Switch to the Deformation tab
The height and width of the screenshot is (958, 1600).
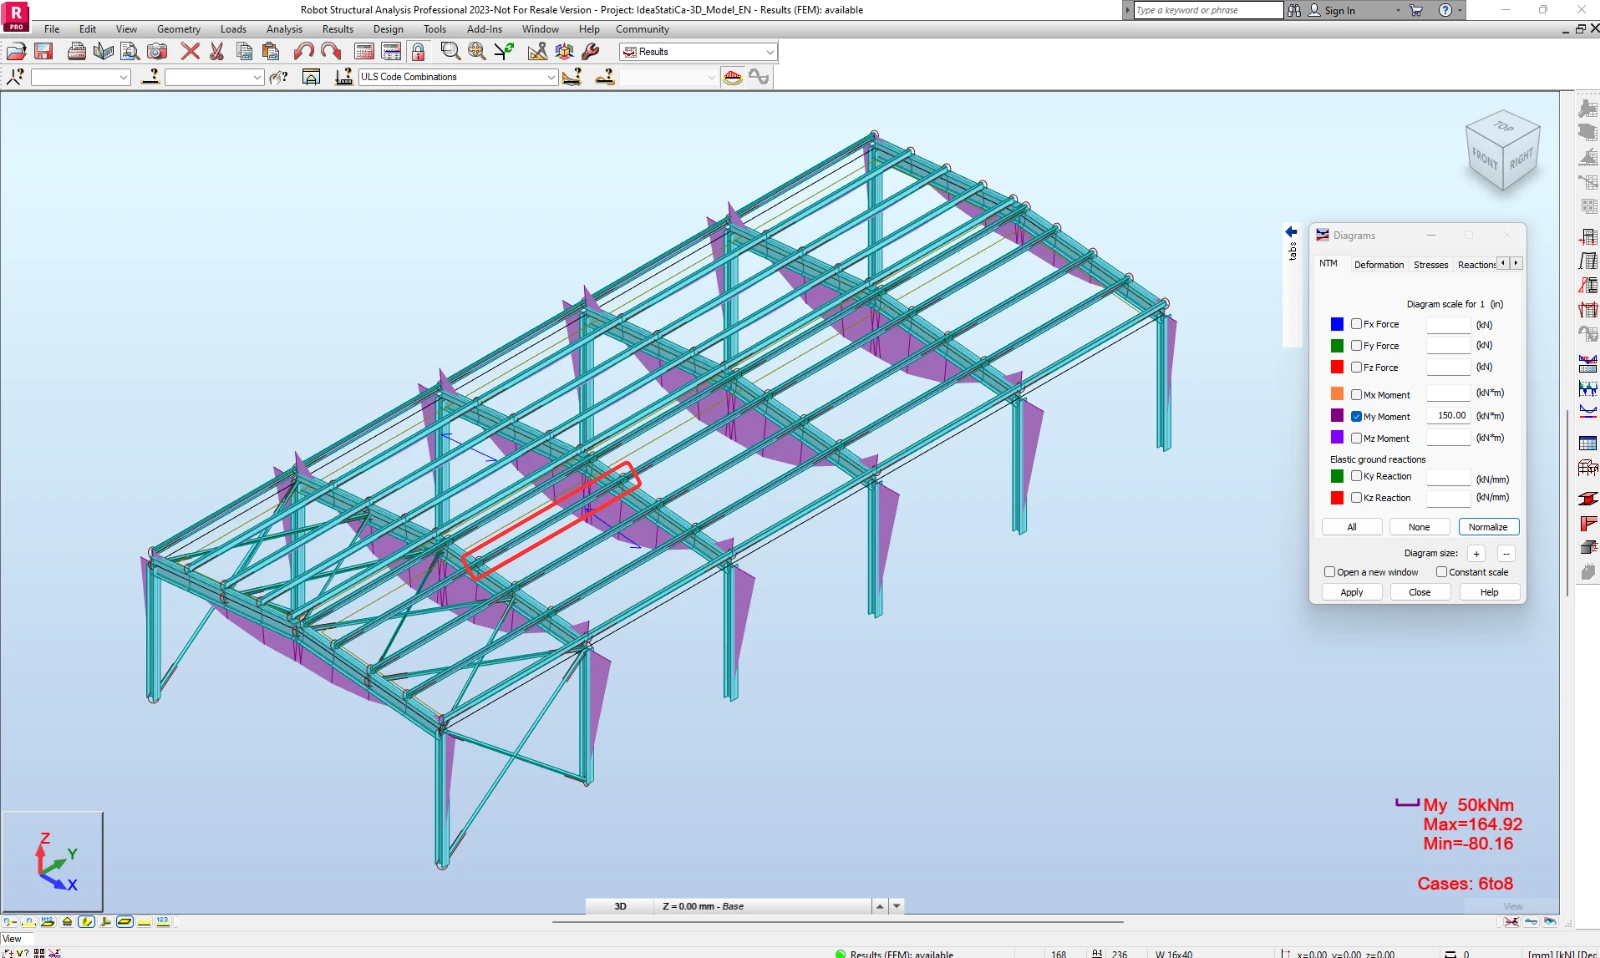coord(1379,265)
